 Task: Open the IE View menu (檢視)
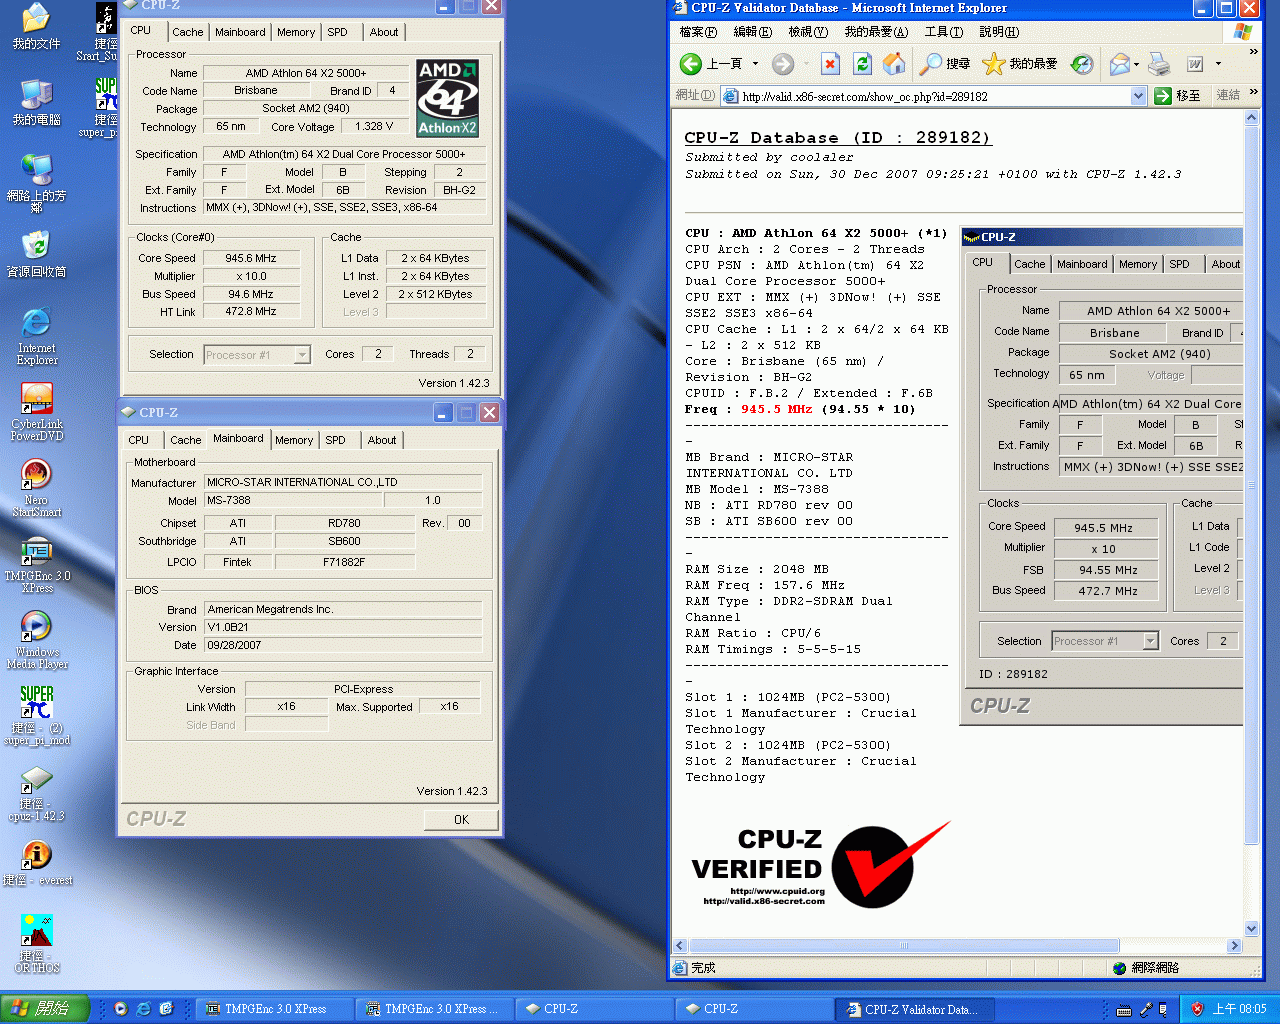click(808, 32)
